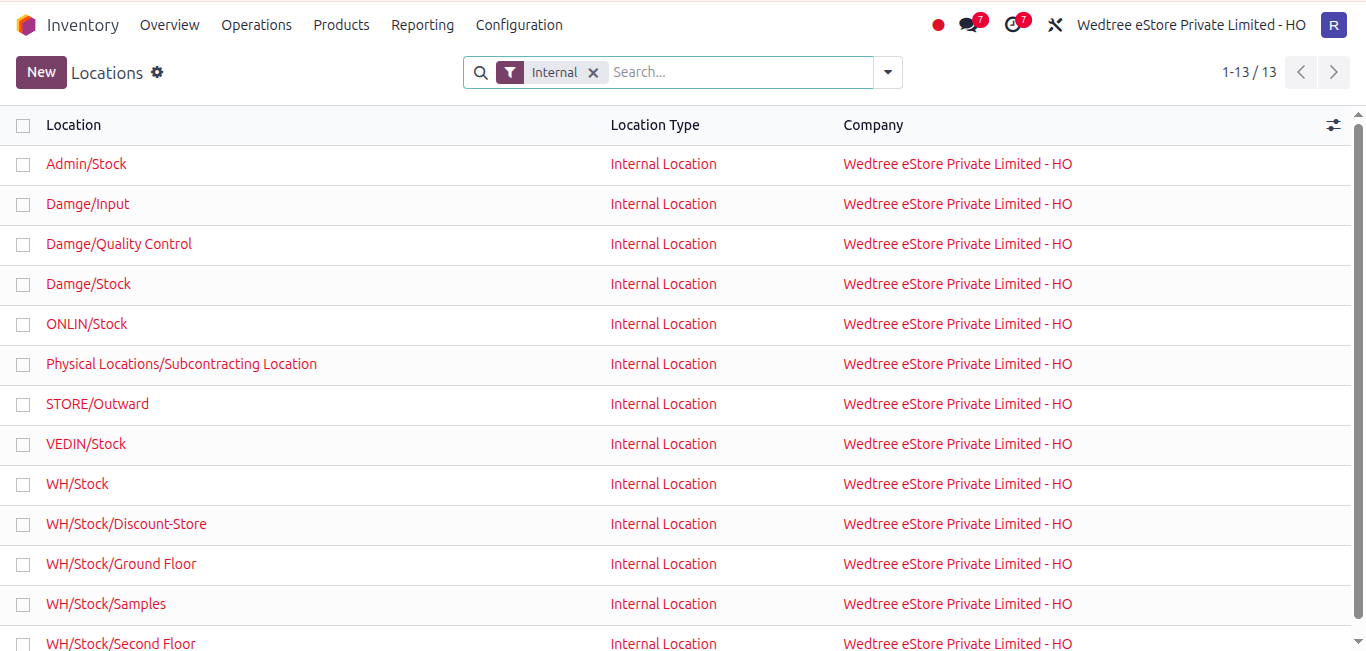Image resolution: width=1366 pixels, height=651 pixels.
Task: Open the Damge/Input location
Action: click(88, 204)
